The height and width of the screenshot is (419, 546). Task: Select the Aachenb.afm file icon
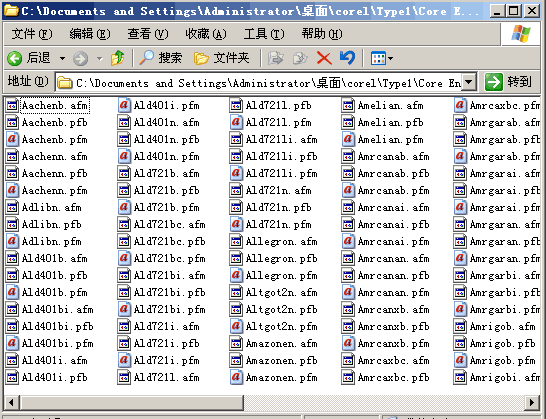12,105
